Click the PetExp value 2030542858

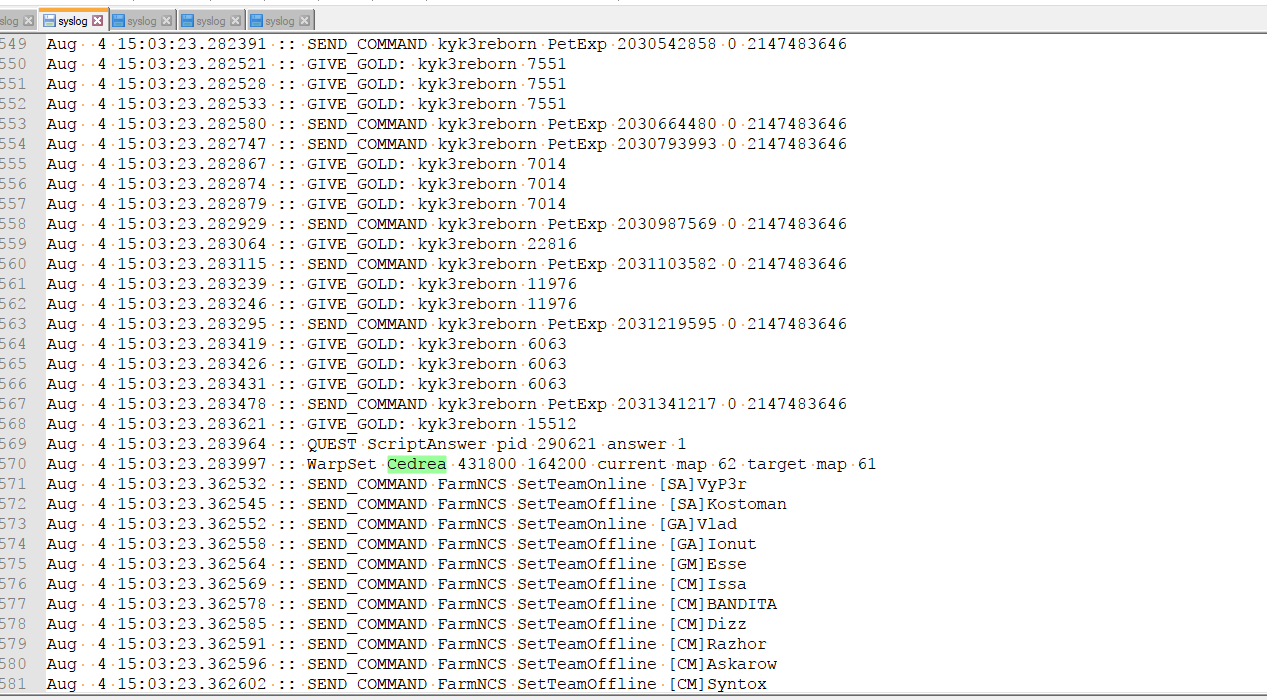coord(667,44)
